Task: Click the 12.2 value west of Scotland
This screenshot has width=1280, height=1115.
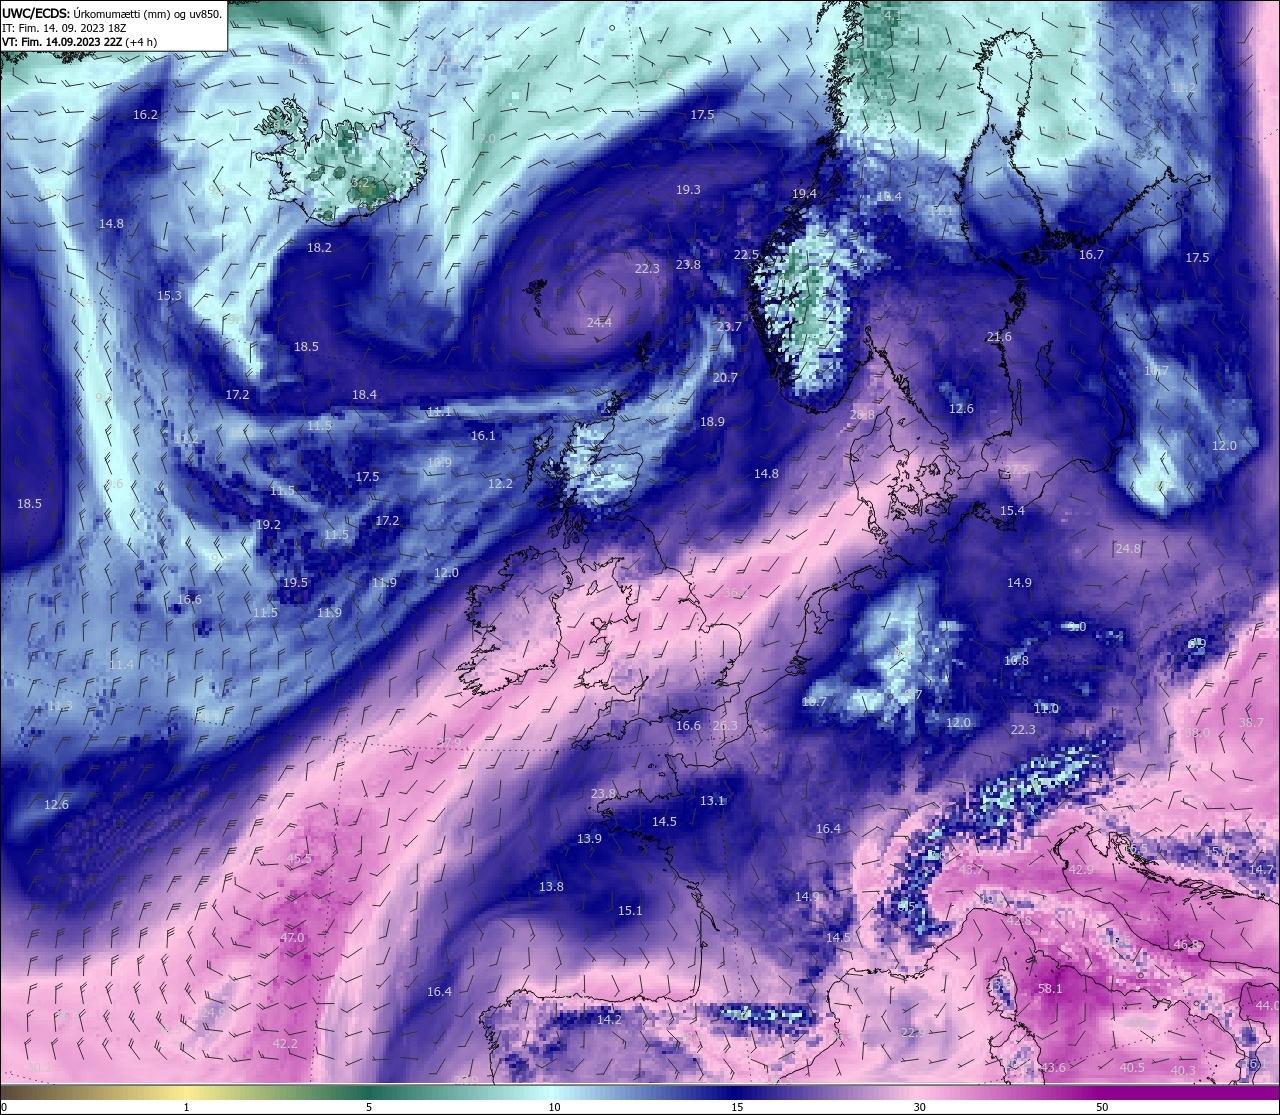Action: click(500, 483)
